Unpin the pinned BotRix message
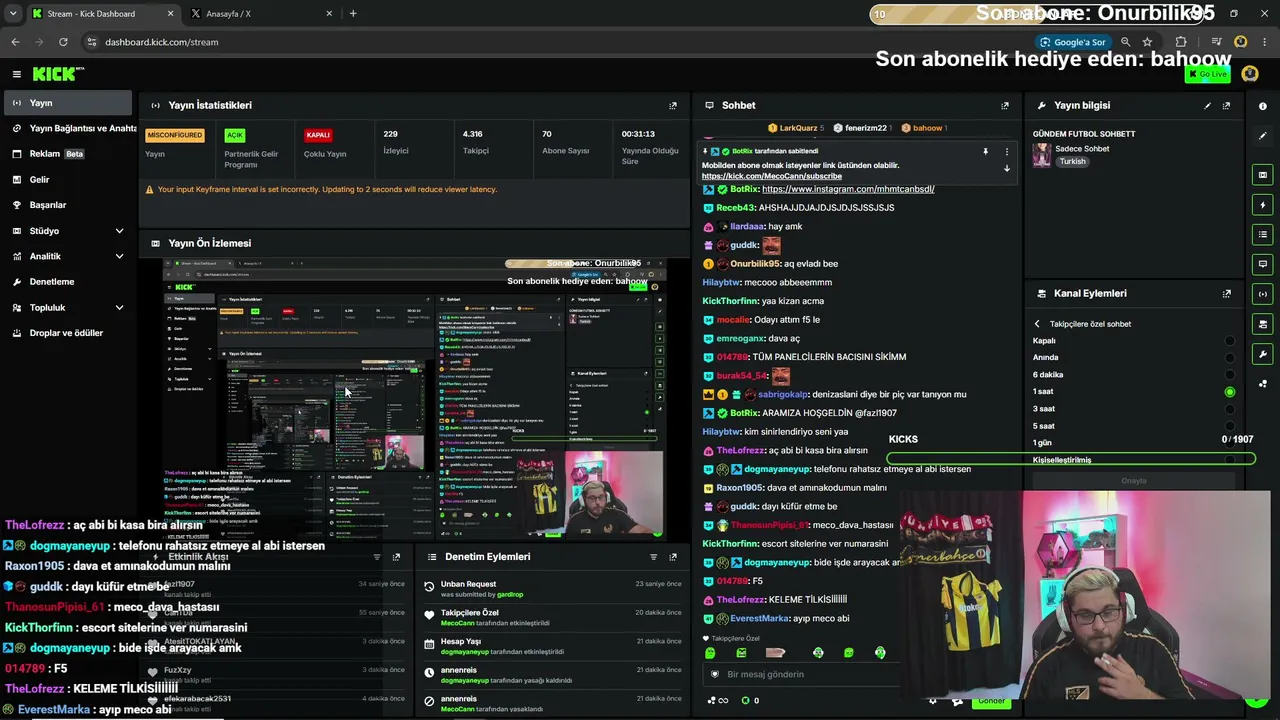Image resolution: width=1280 pixels, height=720 pixels. 985,152
